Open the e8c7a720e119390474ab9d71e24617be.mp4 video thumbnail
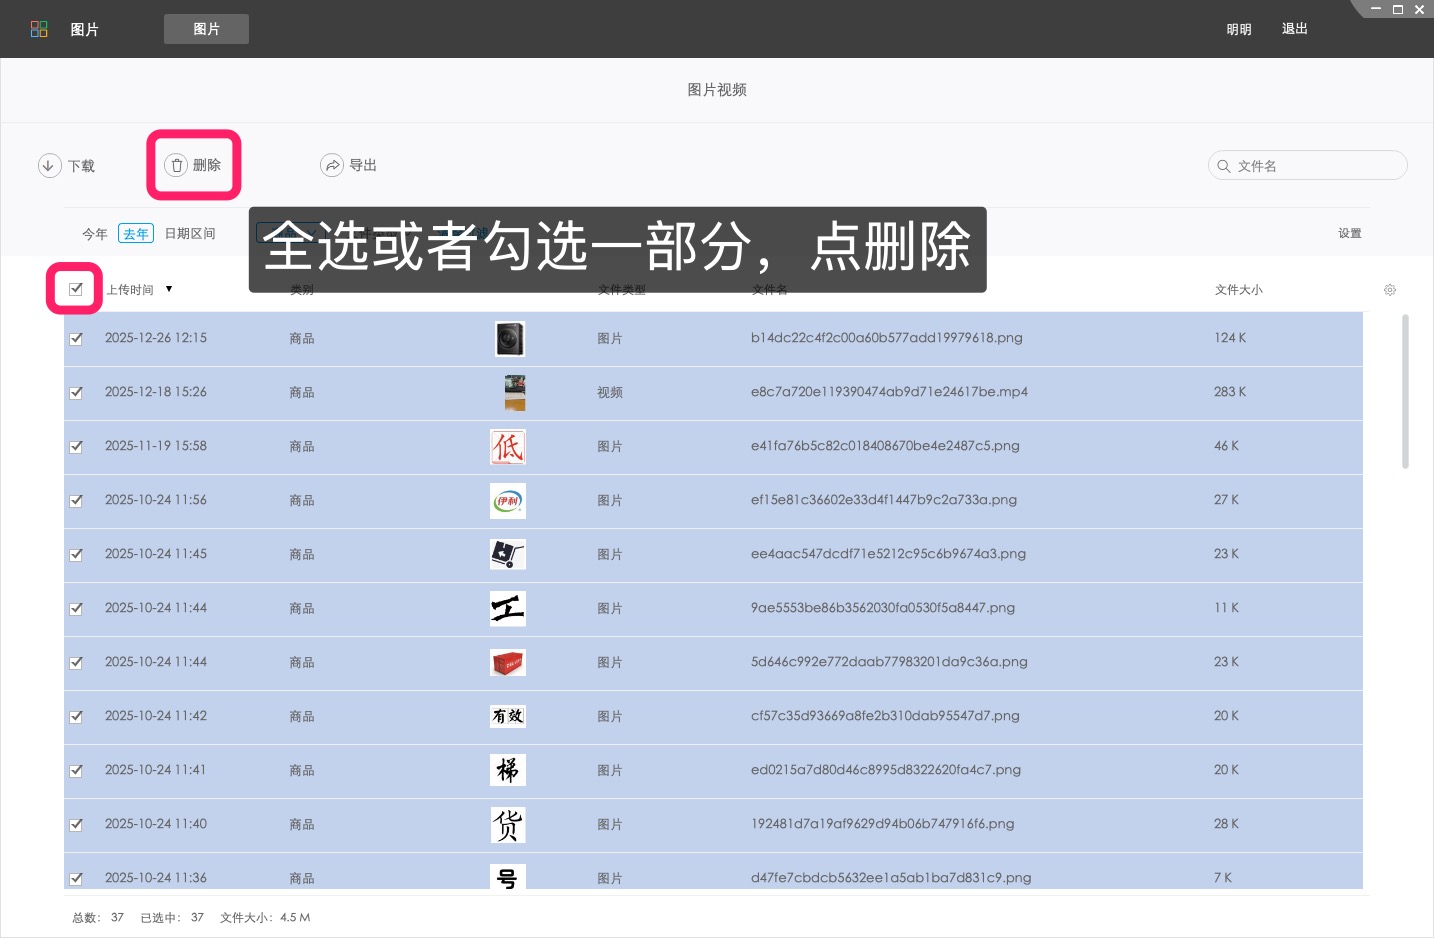1434x938 pixels. (515, 393)
